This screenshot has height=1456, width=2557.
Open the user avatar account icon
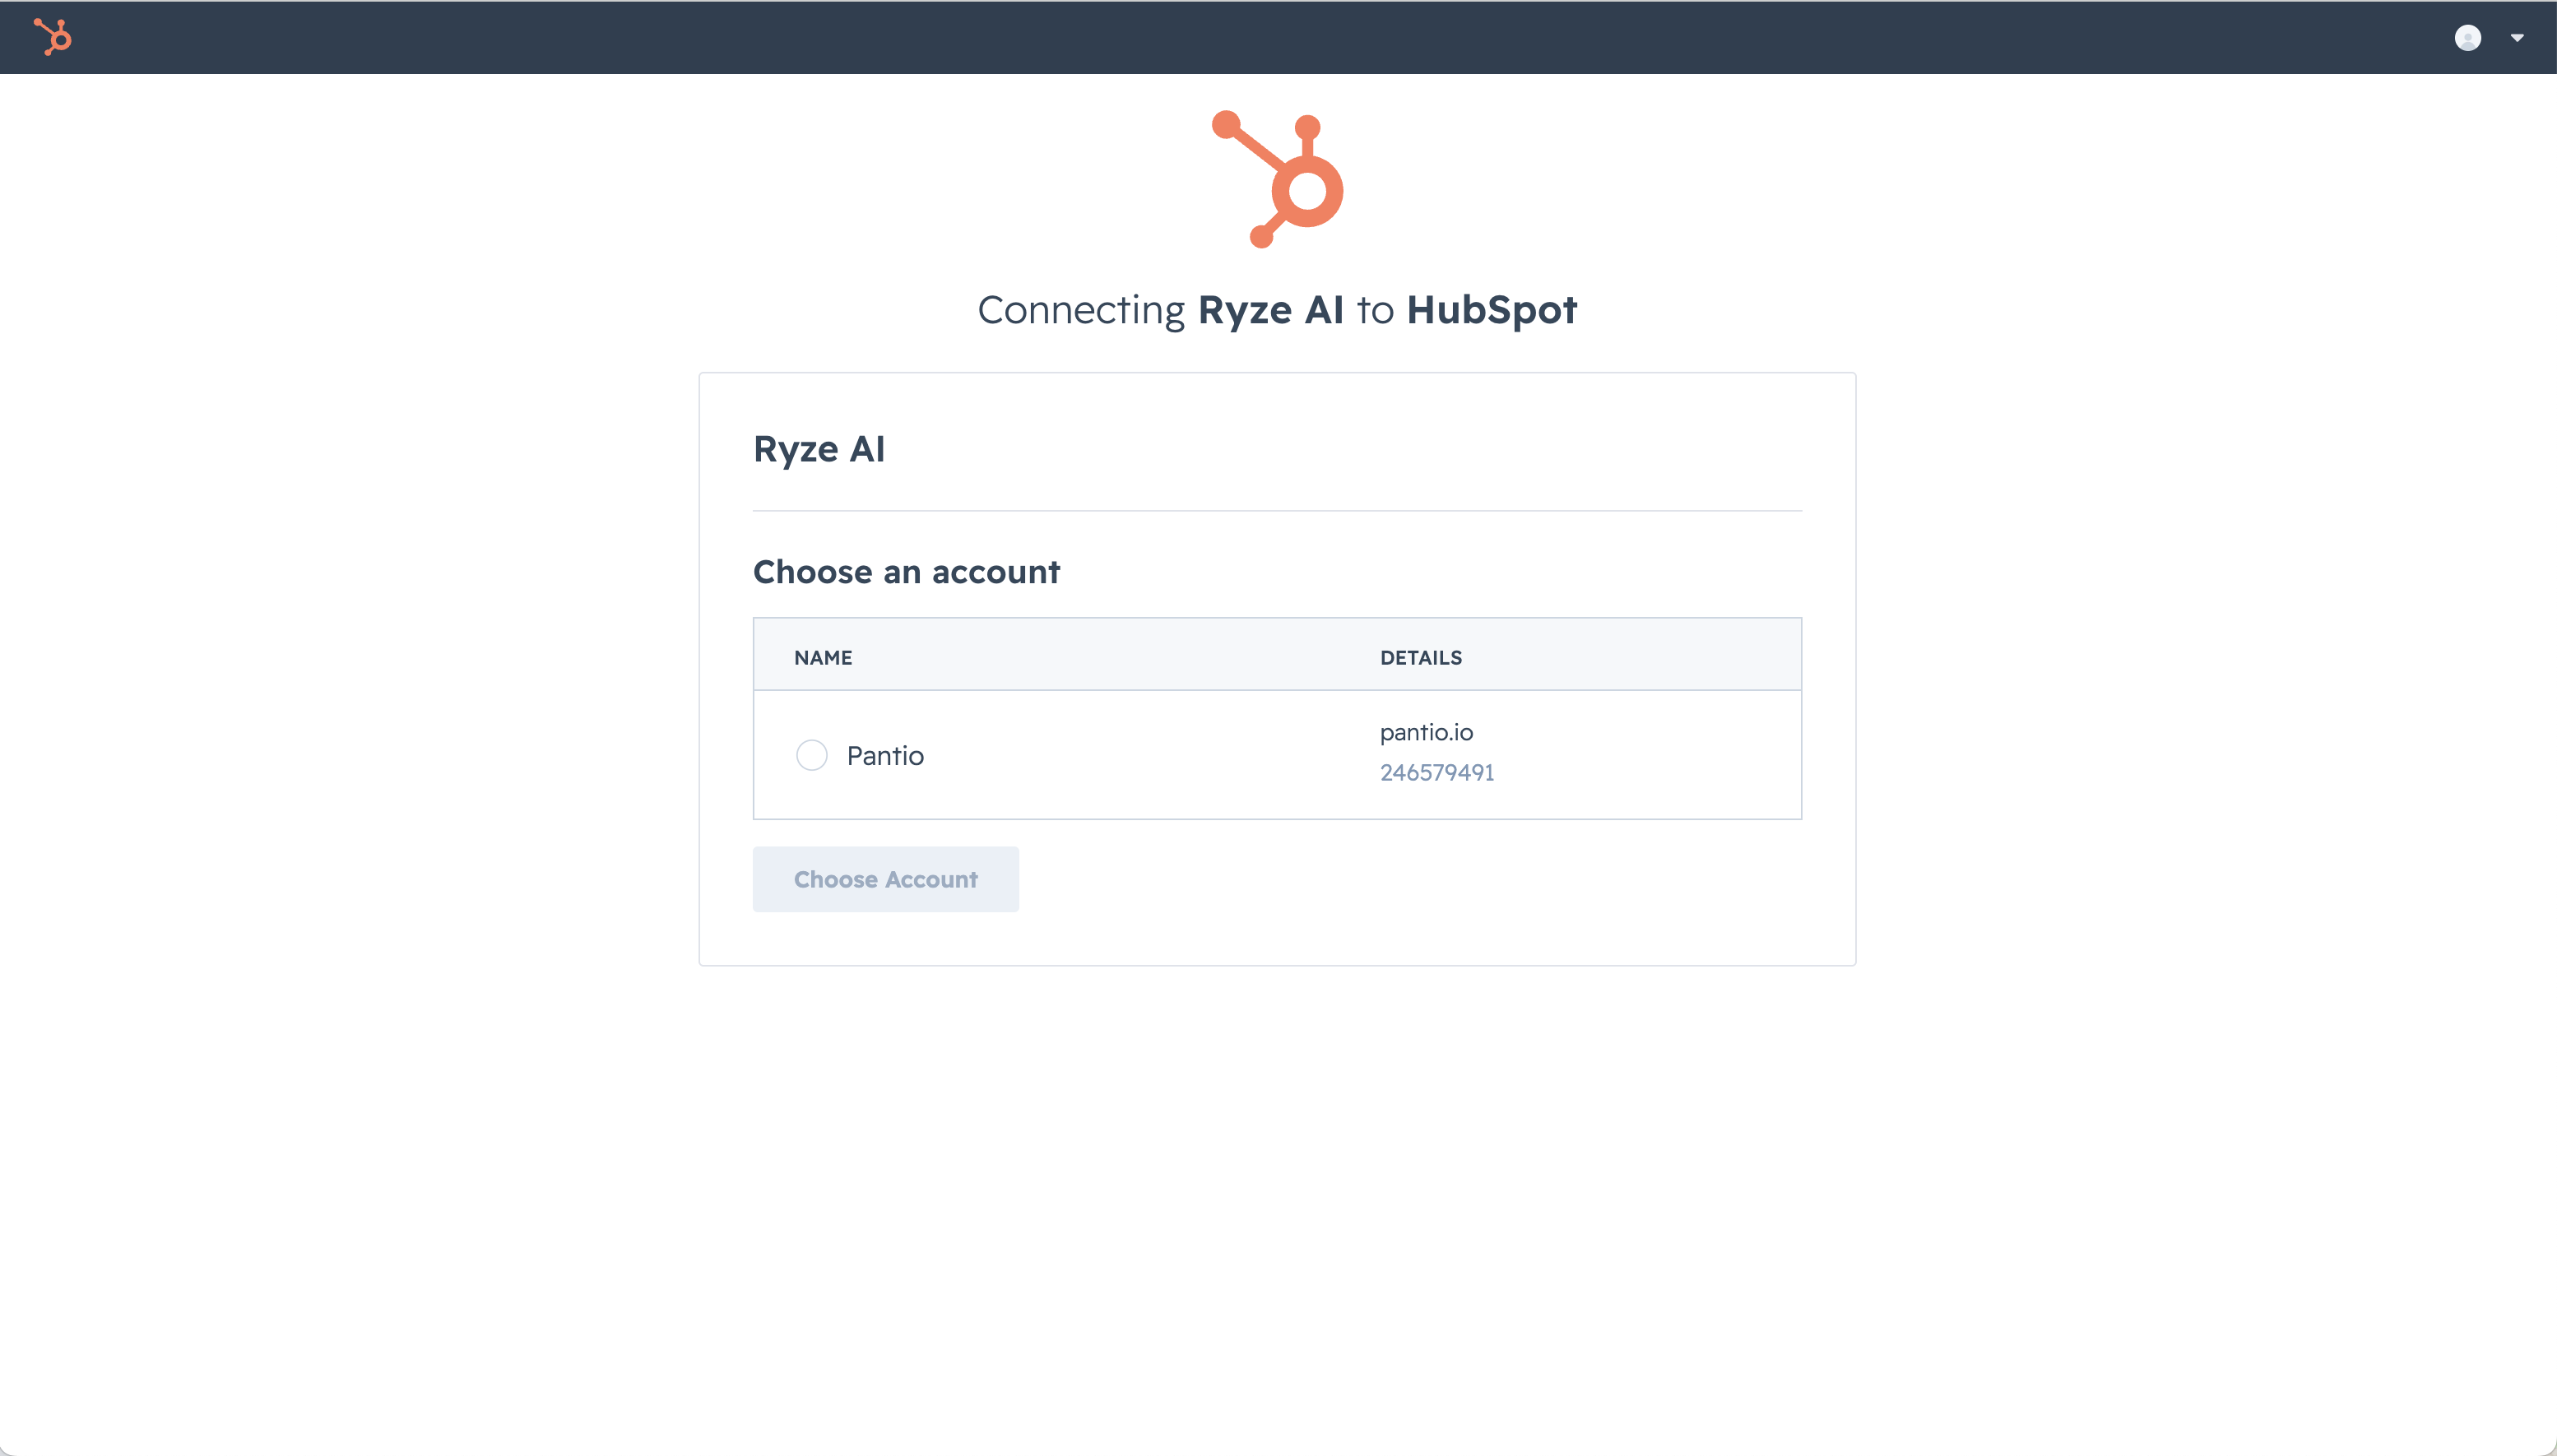pyautogui.click(x=2467, y=38)
